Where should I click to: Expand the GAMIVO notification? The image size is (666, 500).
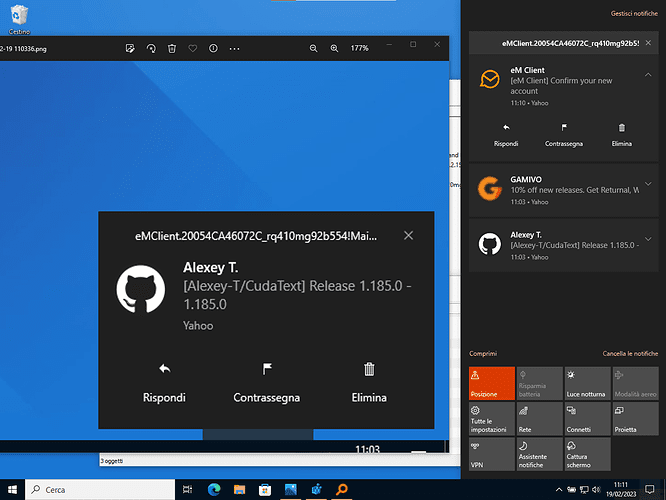pyautogui.click(x=648, y=184)
